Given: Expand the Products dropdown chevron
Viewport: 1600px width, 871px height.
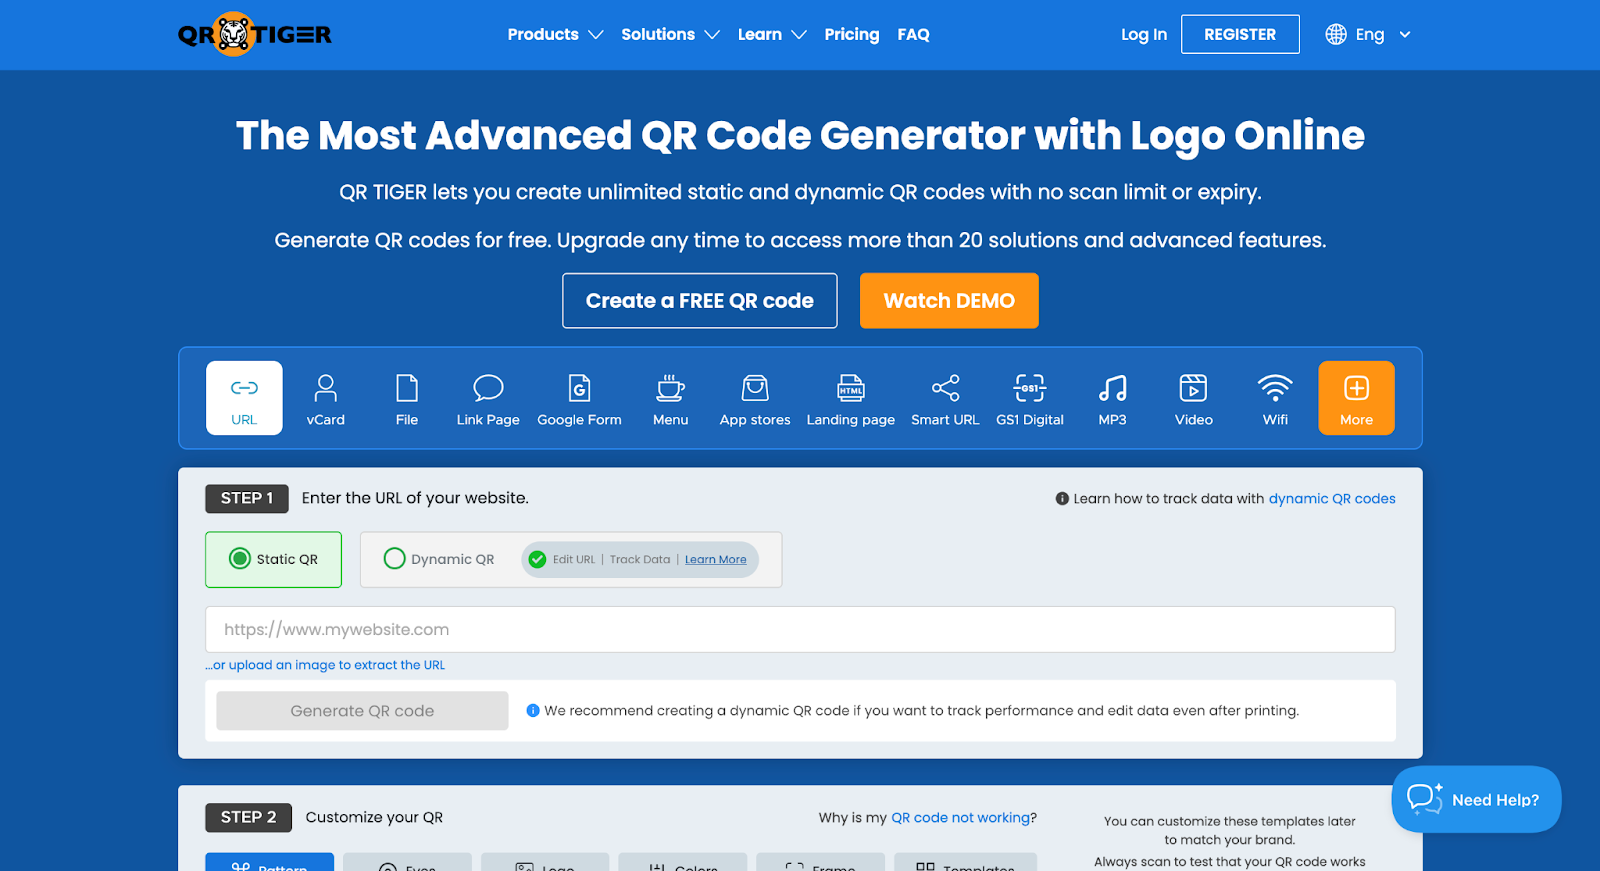Looking at the screenshot, I should (596, 35).
